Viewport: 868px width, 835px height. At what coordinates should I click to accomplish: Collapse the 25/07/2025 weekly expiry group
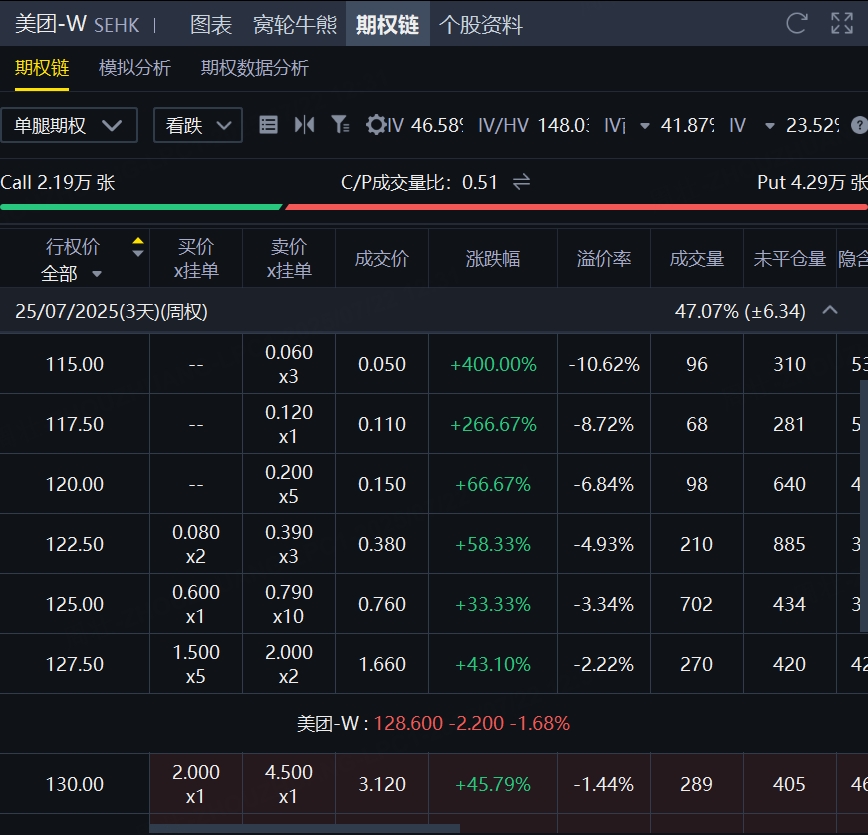[x=829, y=311]
